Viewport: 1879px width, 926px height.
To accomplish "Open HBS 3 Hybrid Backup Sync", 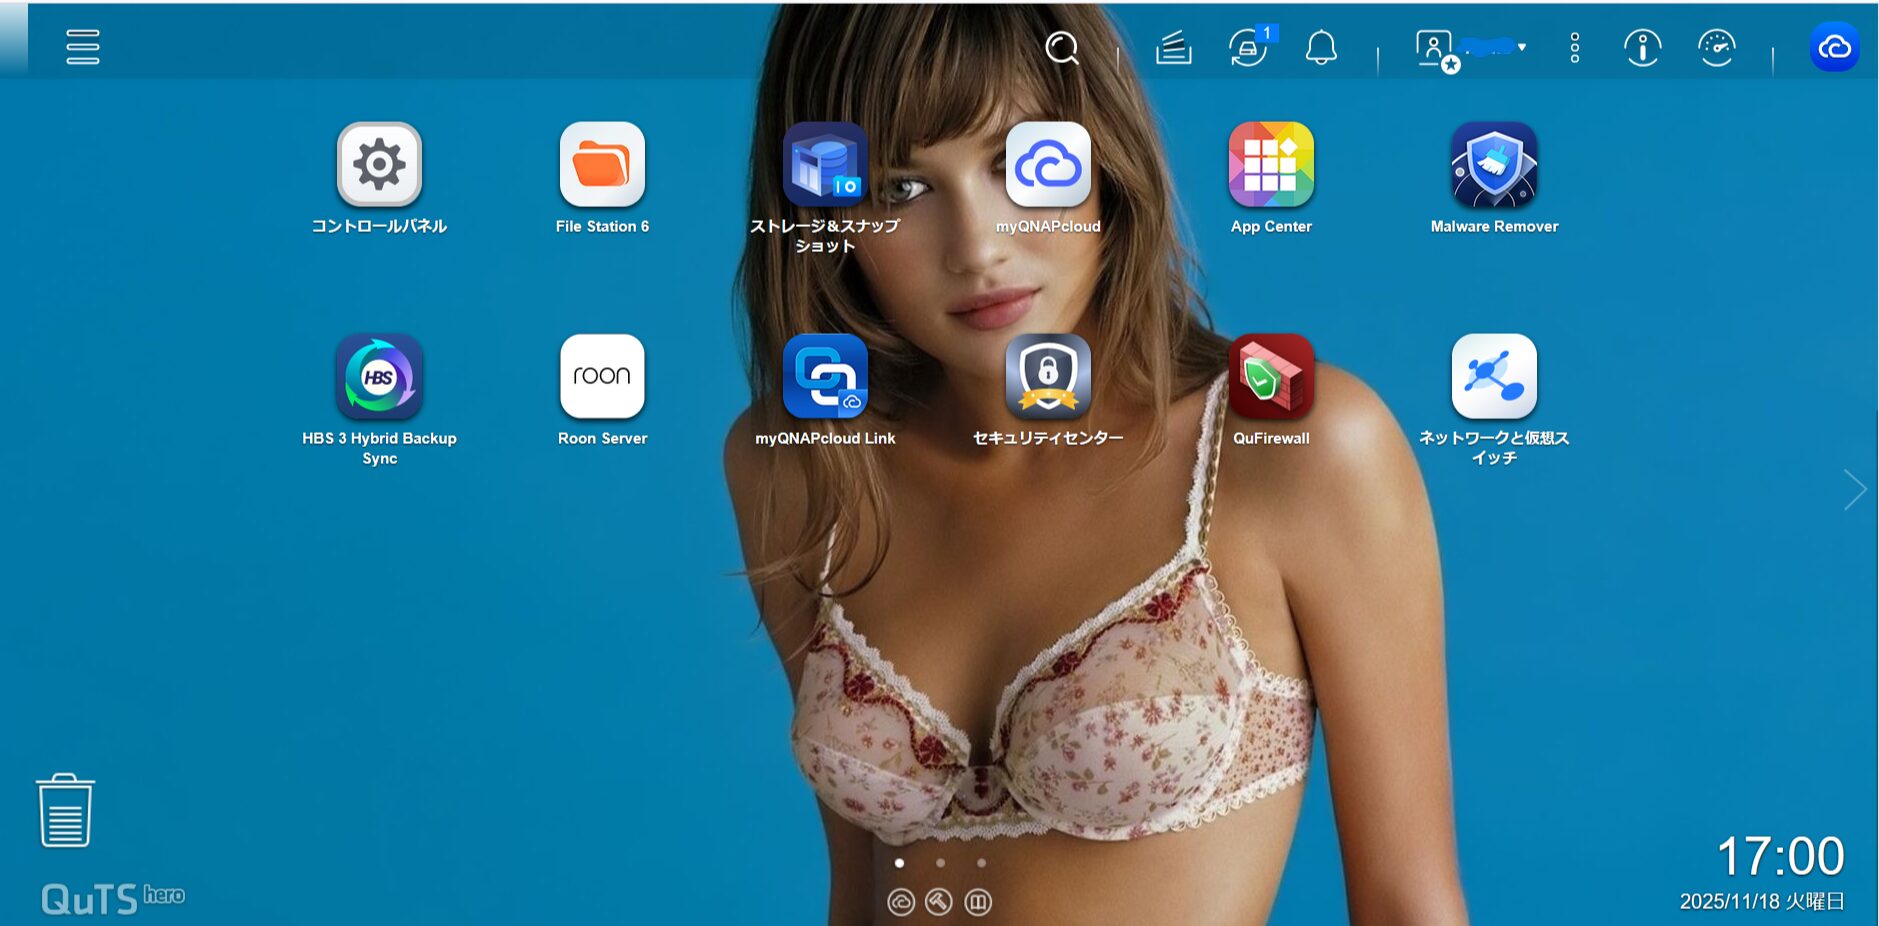I will [x=379, y=377].
